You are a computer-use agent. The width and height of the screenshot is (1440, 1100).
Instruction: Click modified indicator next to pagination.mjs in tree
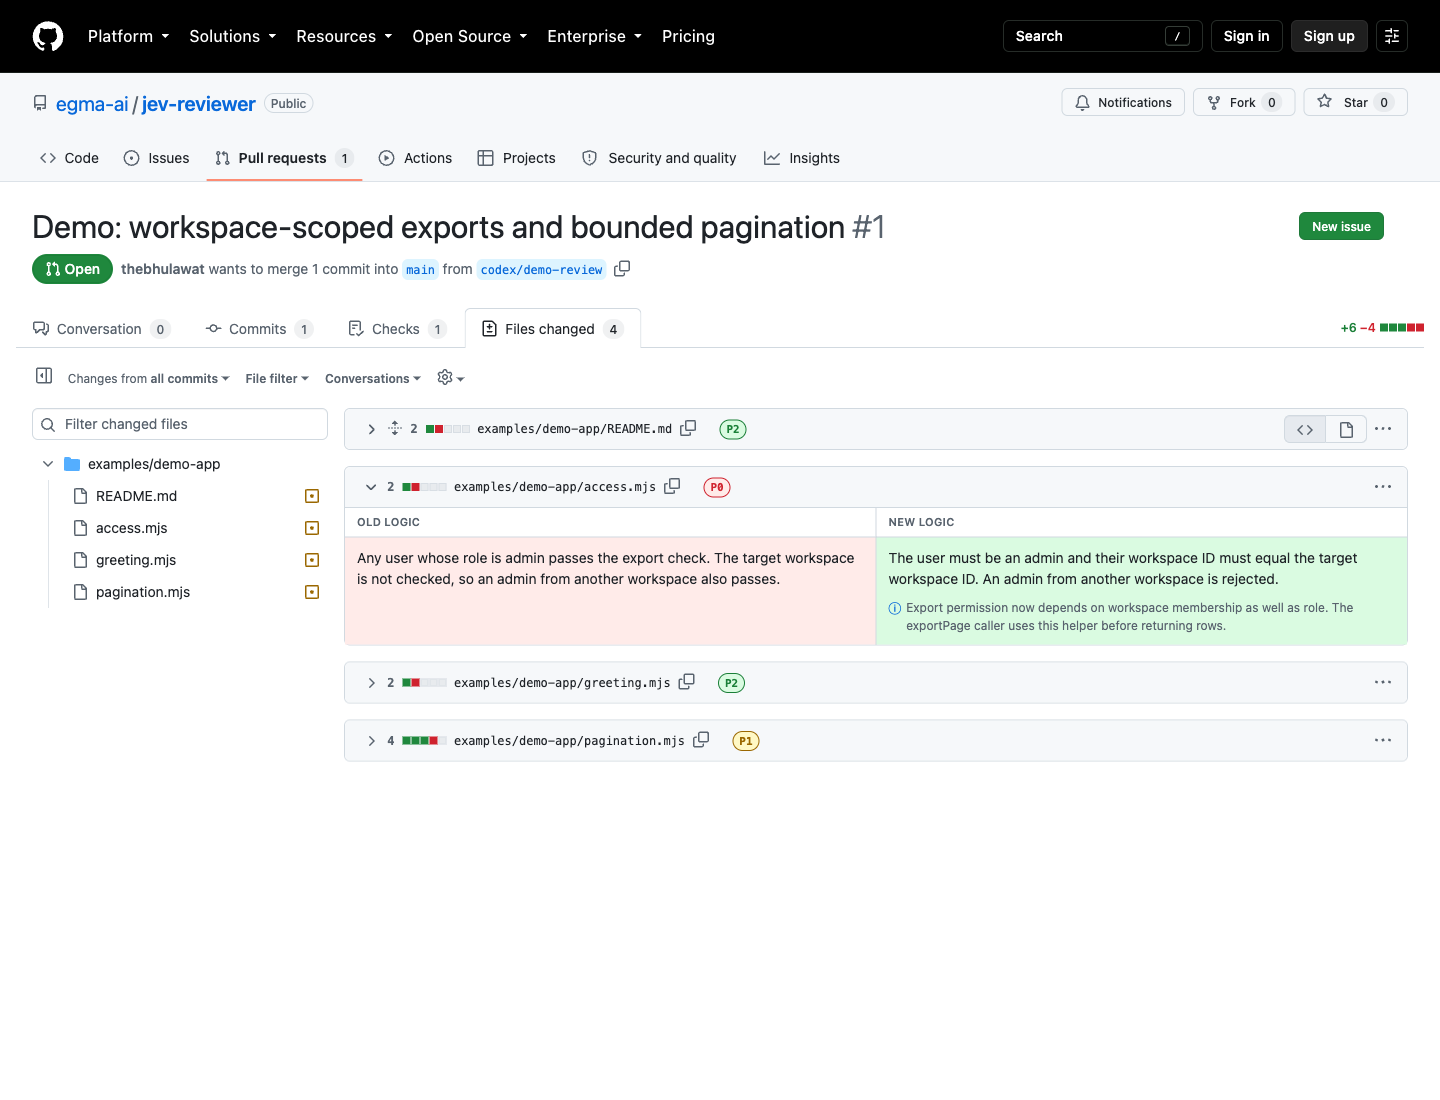coord(312,592)
